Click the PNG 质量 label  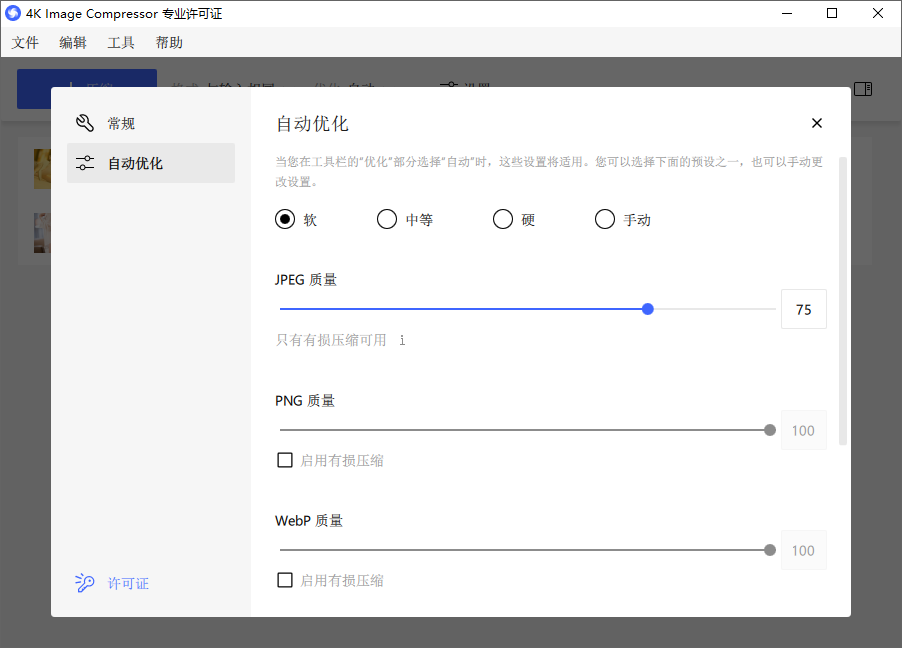click(x=305, y=401)
